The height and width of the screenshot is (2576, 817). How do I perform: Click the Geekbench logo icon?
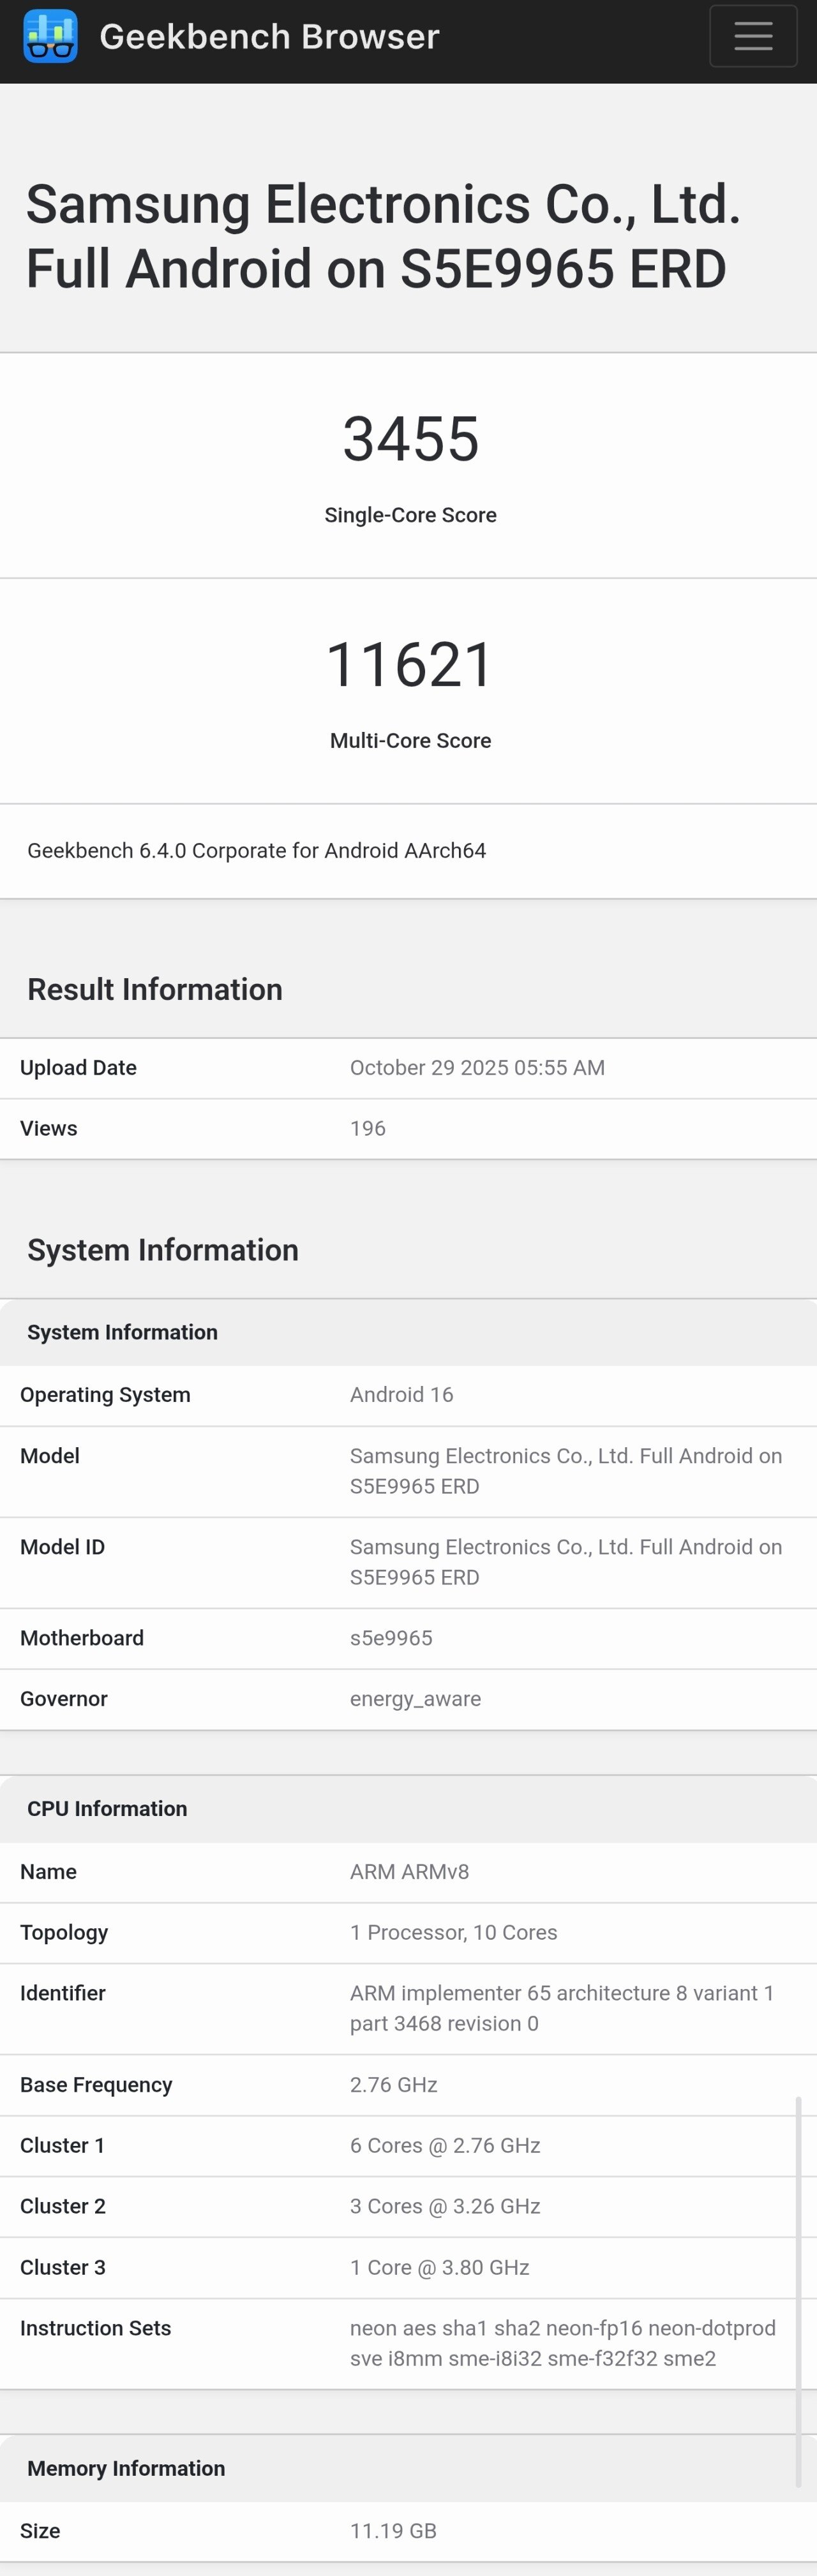(x=50, y=36)
